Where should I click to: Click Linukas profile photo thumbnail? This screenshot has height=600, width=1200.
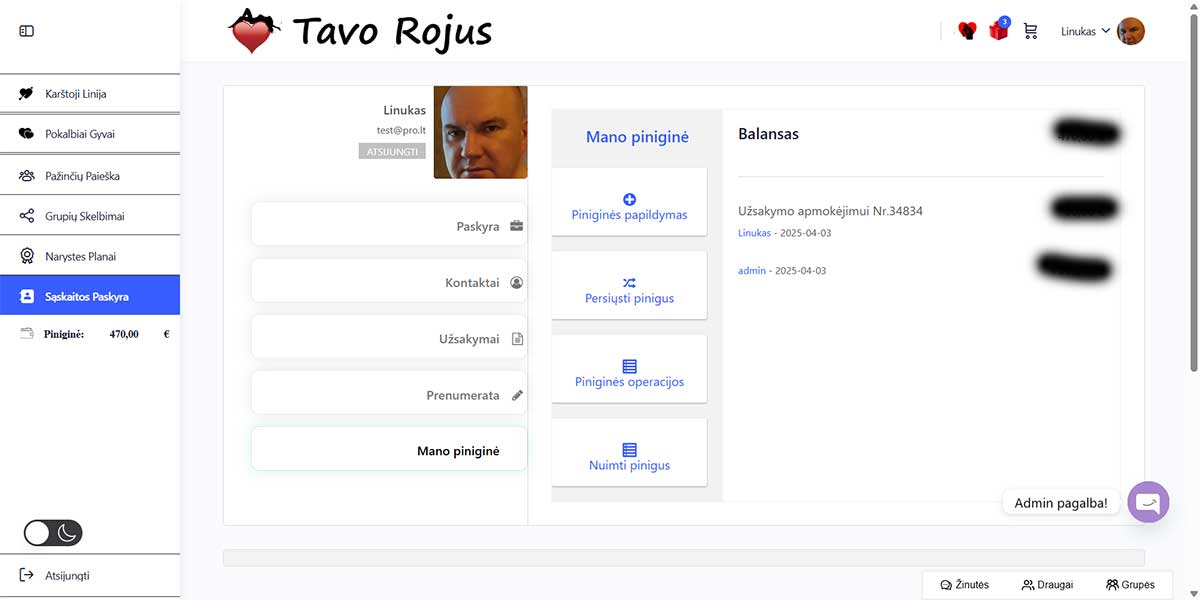coord(480,132)
